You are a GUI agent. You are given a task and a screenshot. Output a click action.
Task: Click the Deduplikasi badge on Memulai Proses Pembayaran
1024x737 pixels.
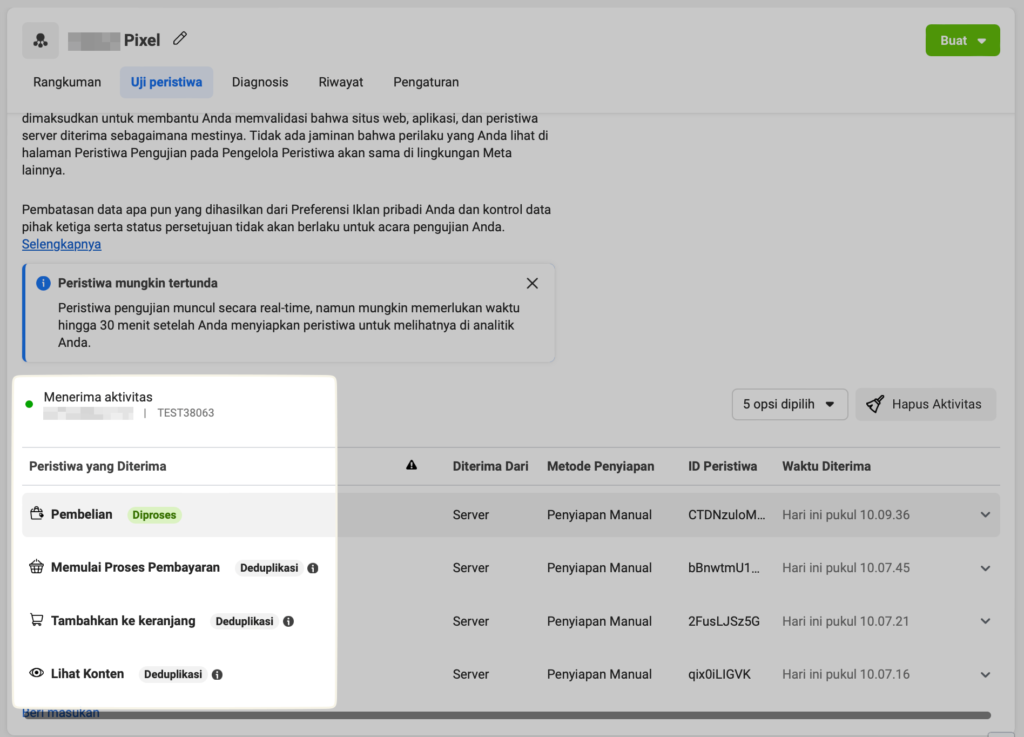(x=269, y=568)
